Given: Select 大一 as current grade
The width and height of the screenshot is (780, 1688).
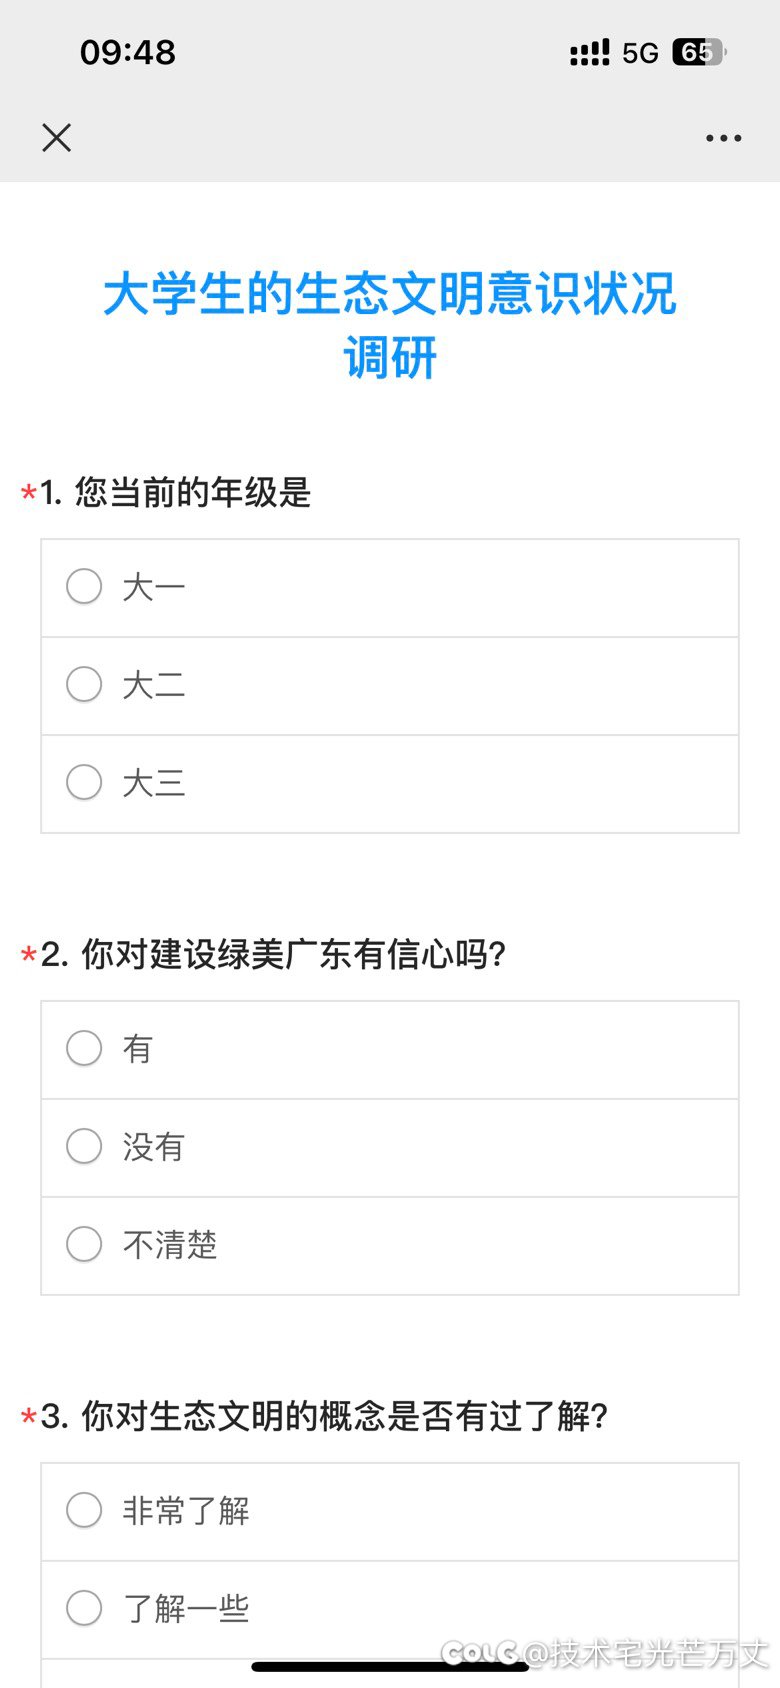Looking at the screenshot, I should pos(390,588).
